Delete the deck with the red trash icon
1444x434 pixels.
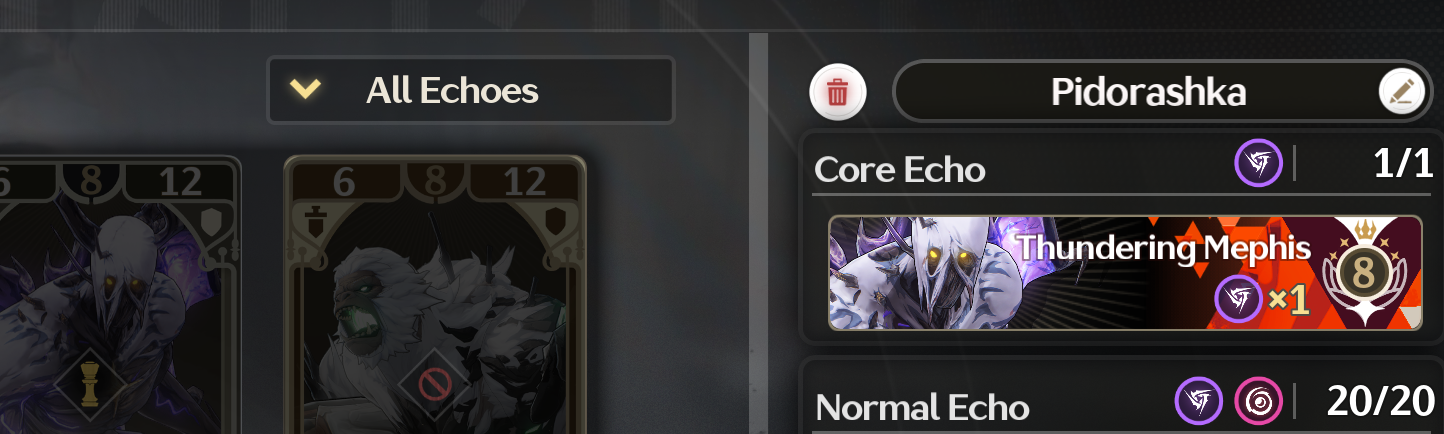838,93
